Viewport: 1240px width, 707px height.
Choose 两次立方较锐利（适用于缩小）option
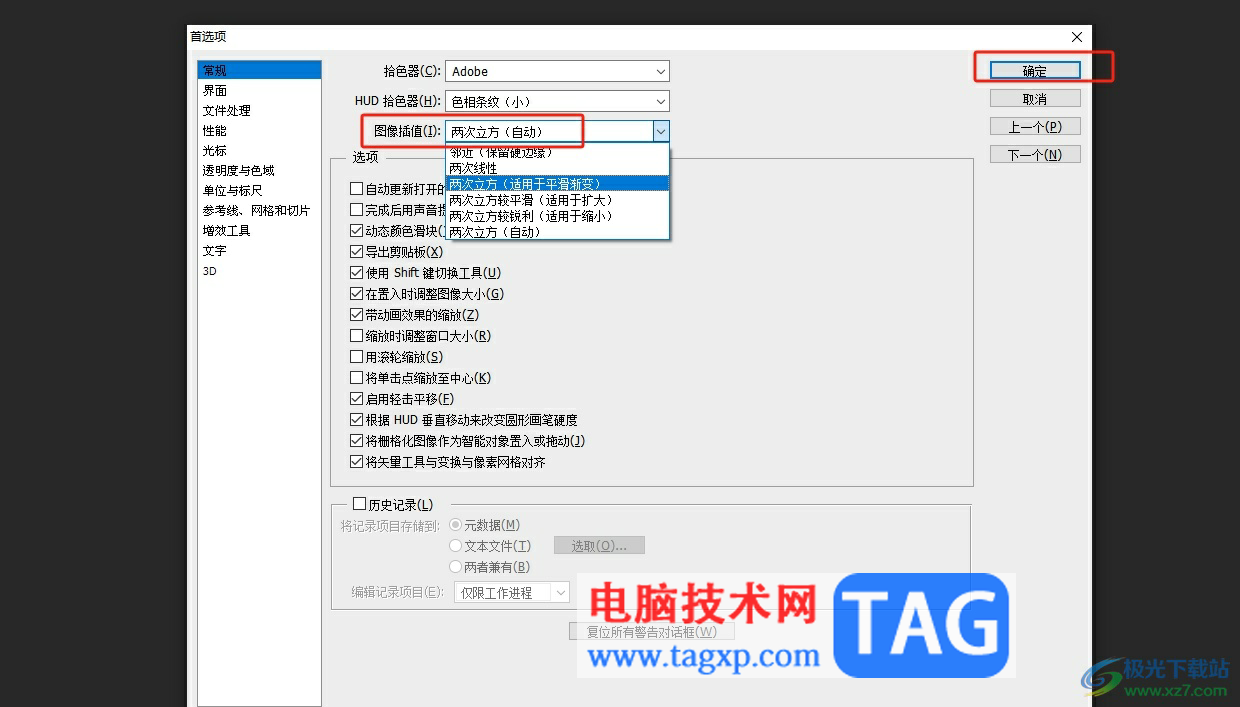tap(557, 215)
